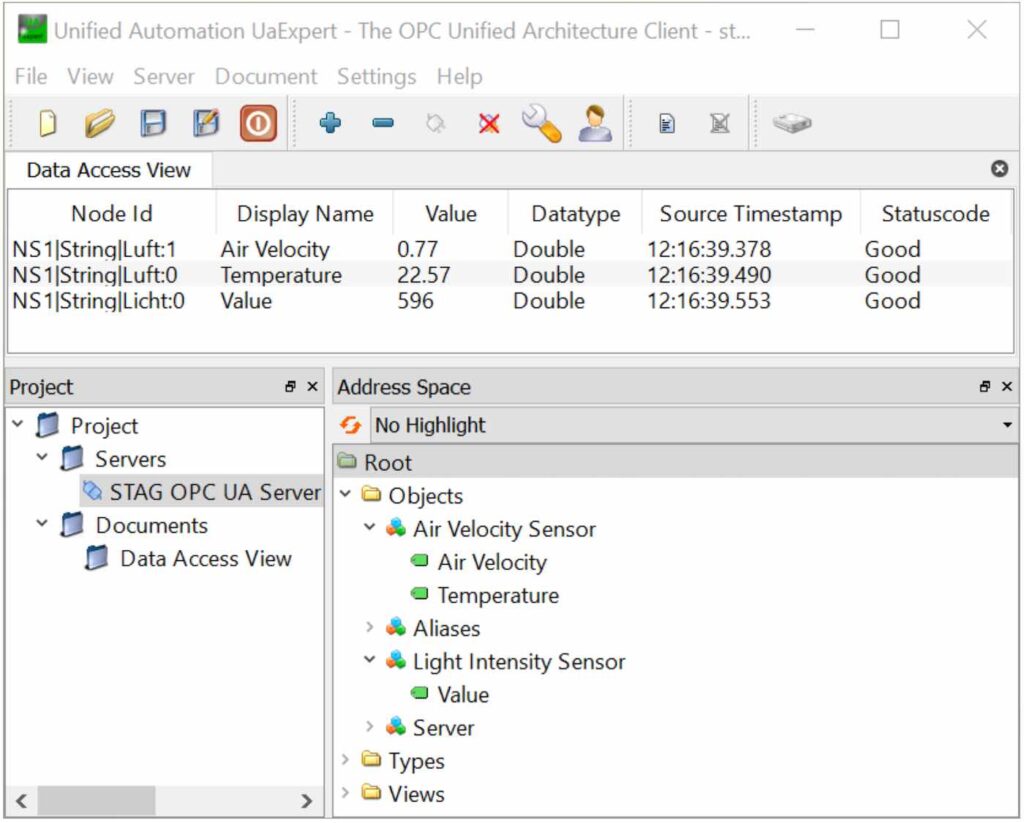Viewport: 1024px width, 823px height.
Task: Click the gray drive icon in toolbar
Action: click(792, 123)
